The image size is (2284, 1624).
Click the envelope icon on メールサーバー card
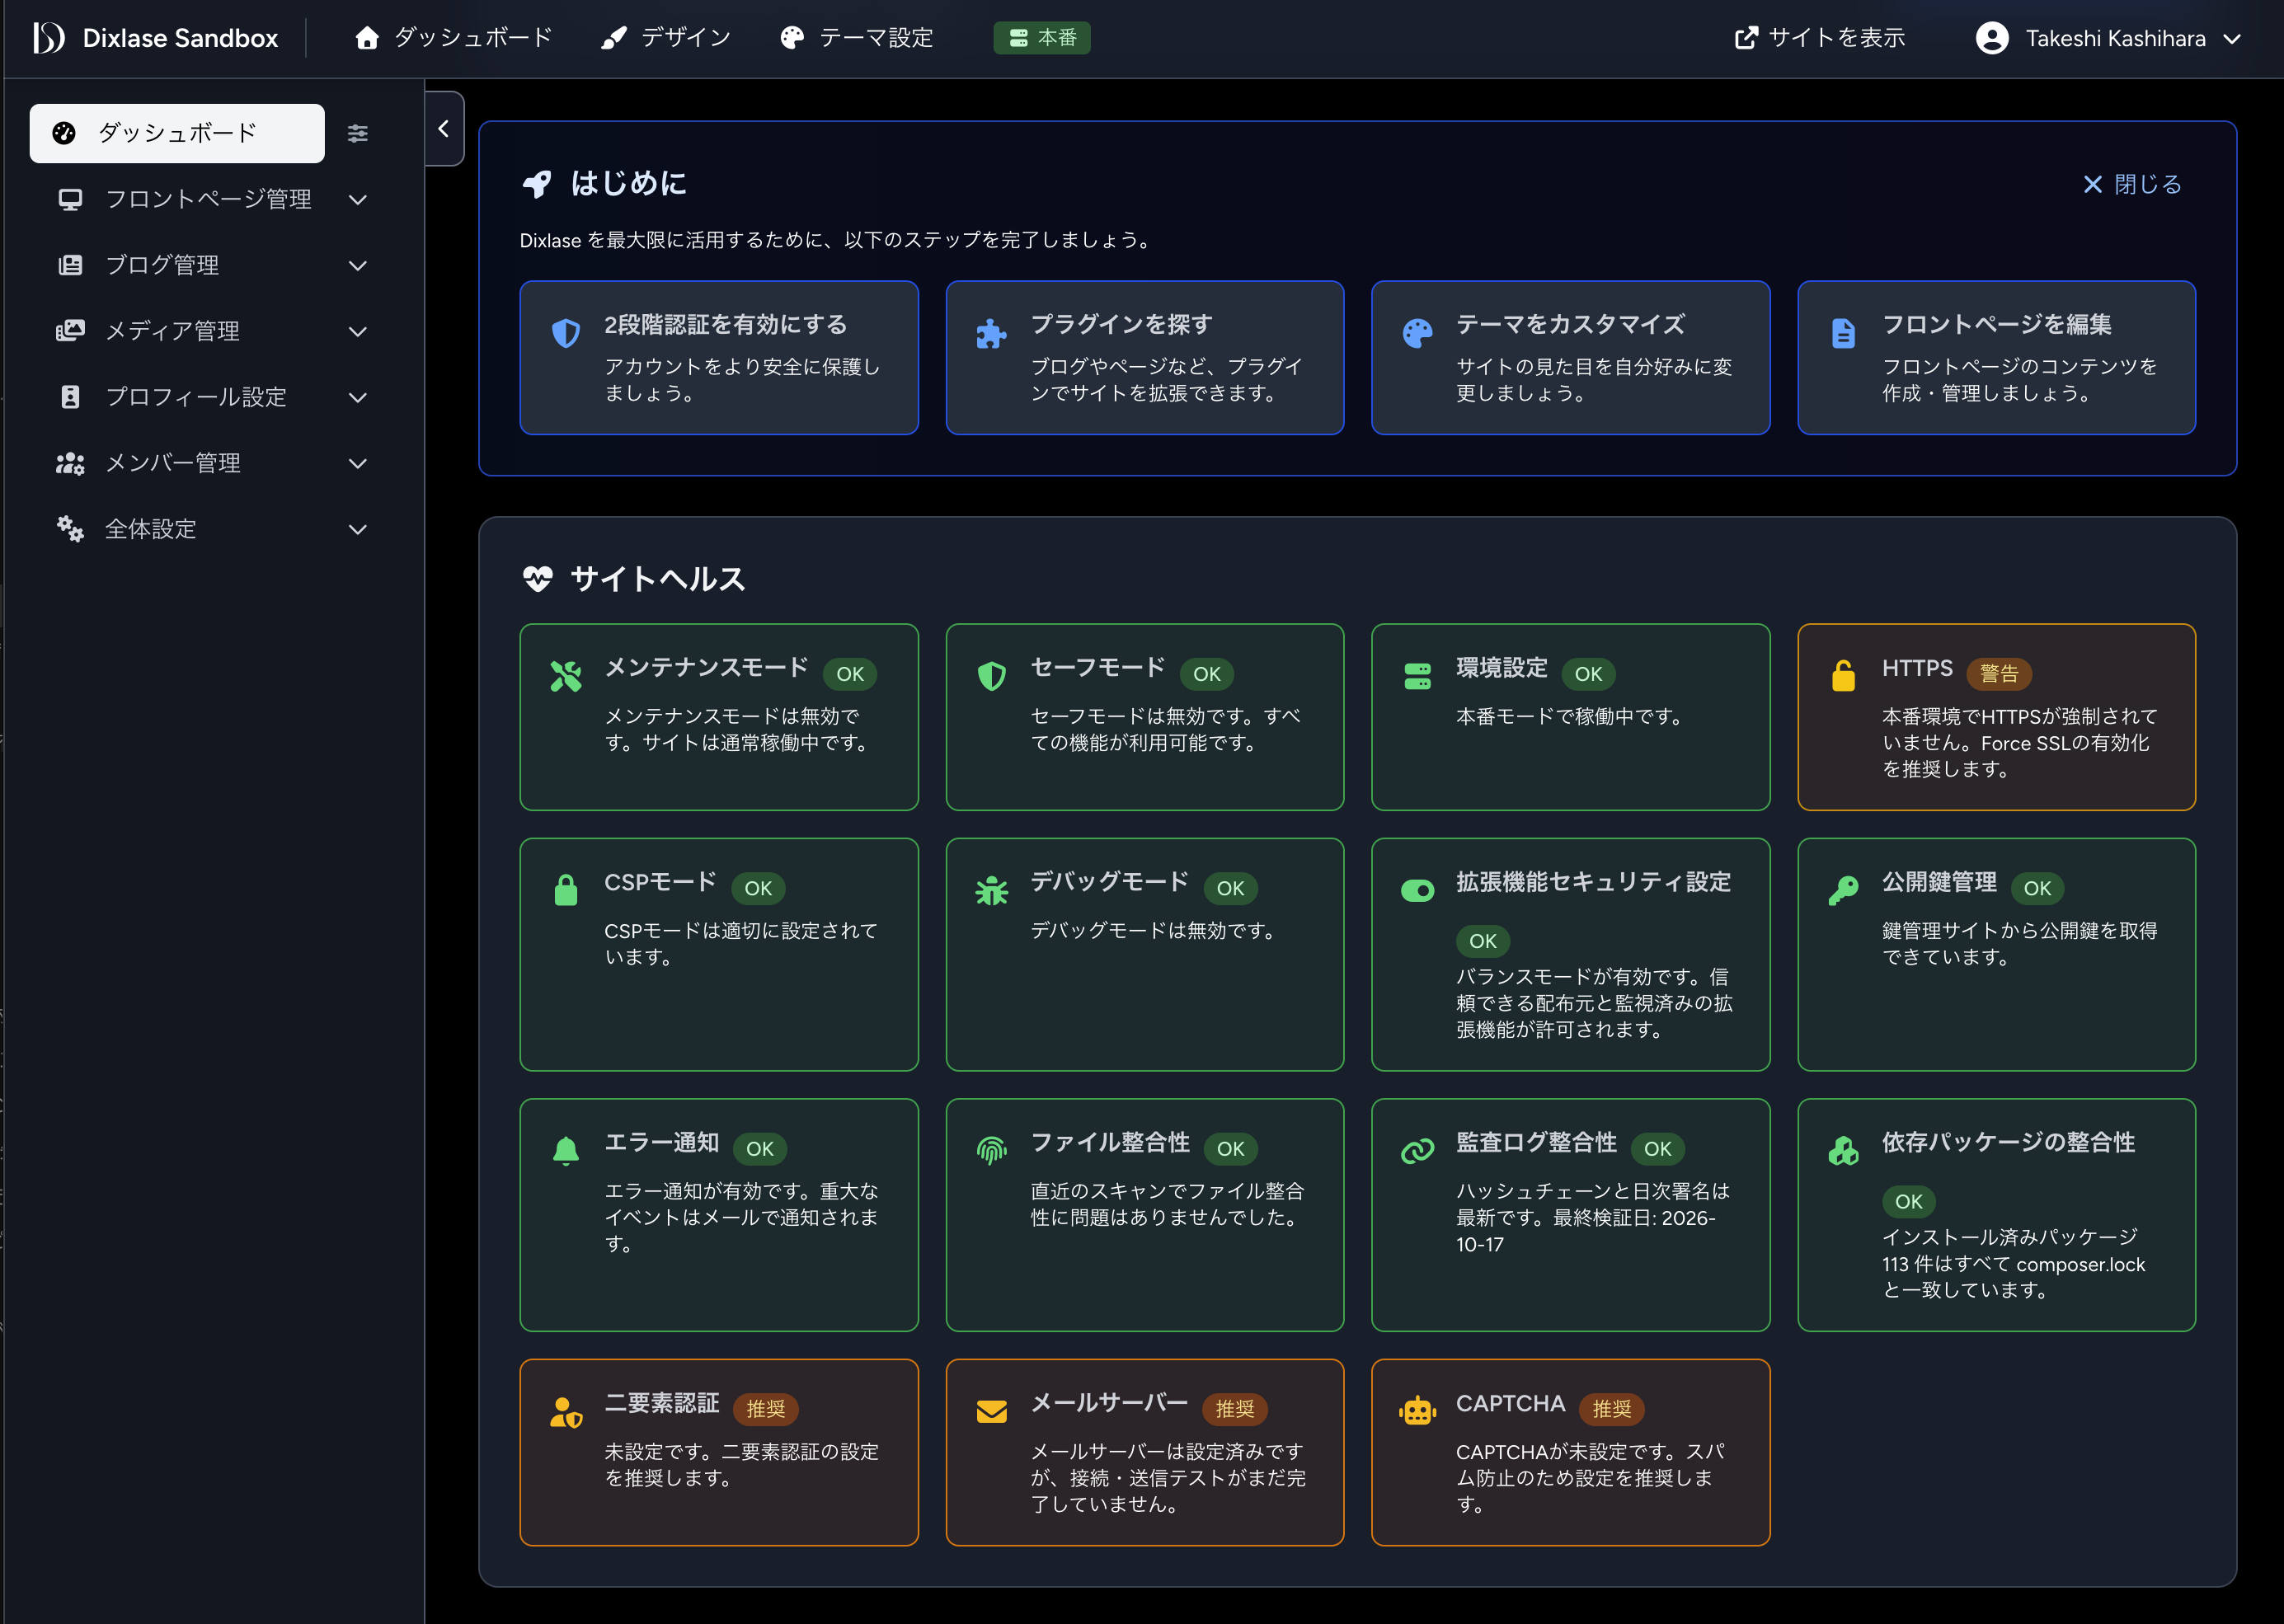point(991,1411)
